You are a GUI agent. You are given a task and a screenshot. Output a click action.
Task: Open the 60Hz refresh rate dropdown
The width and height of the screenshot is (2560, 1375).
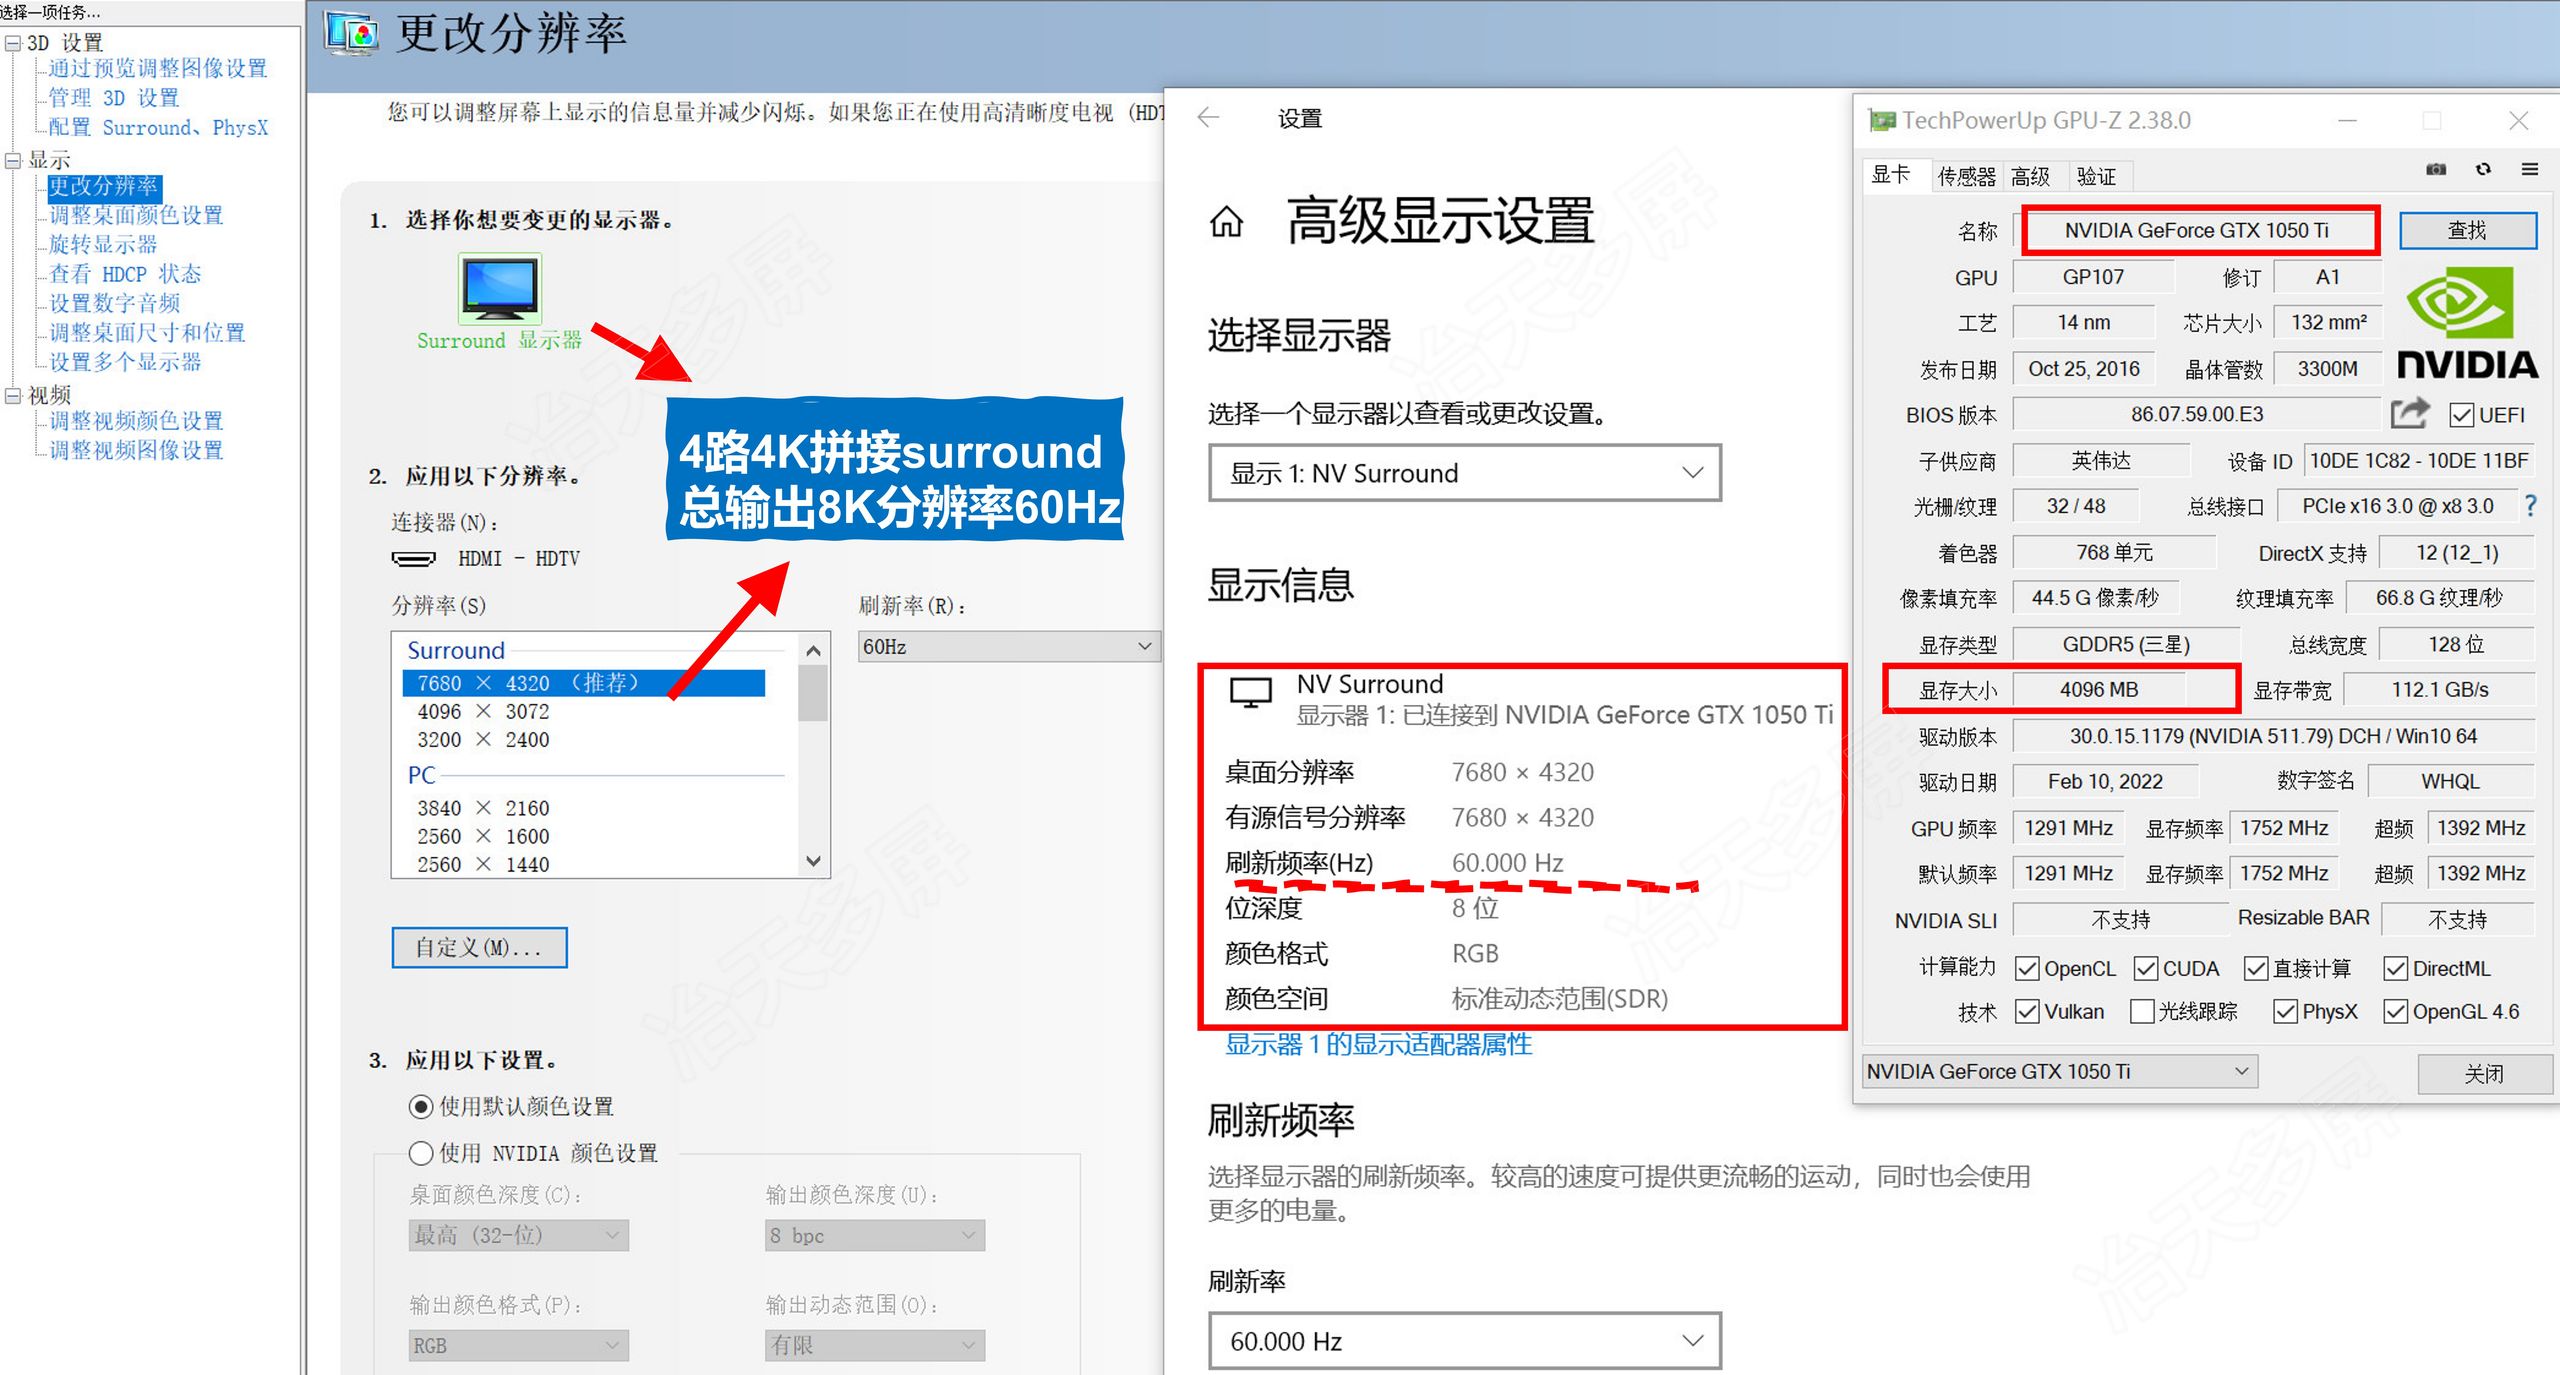tap(1008, 647)
